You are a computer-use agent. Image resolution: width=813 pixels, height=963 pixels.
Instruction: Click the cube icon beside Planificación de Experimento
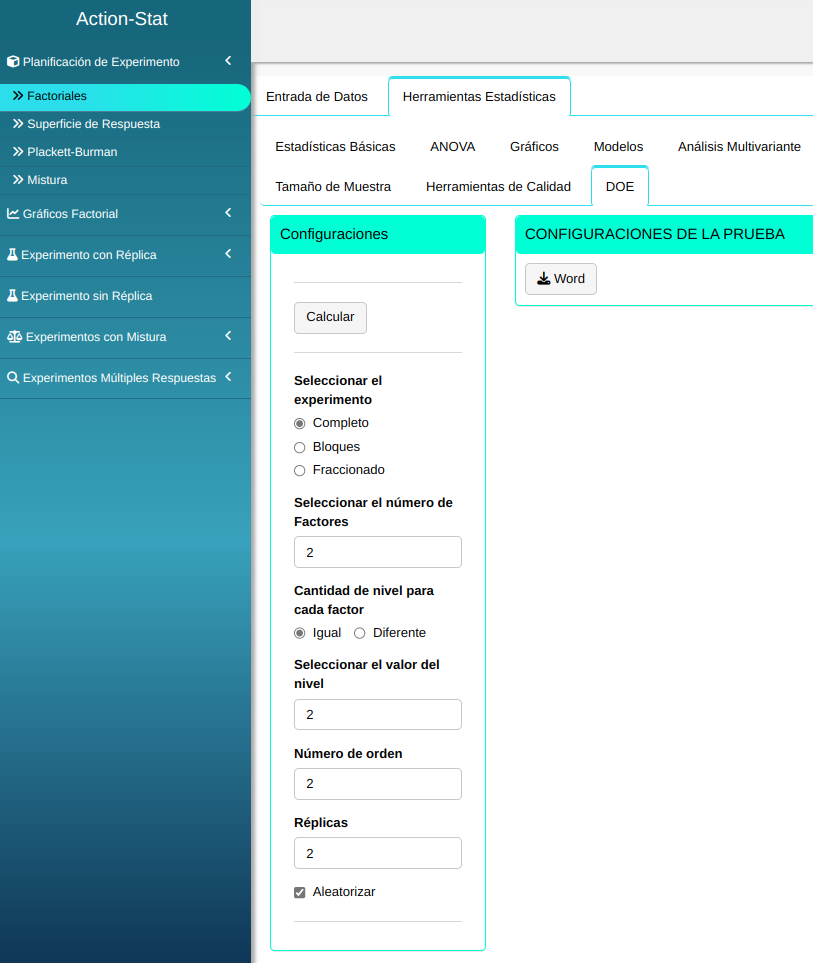13,62
